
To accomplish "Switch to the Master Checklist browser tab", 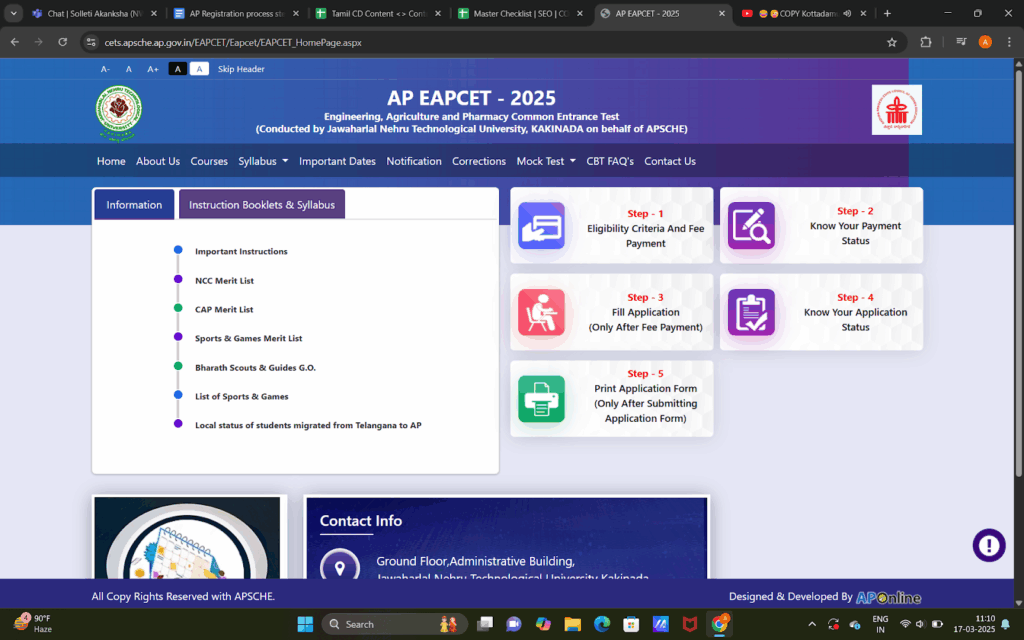I will tap(521, 13).
